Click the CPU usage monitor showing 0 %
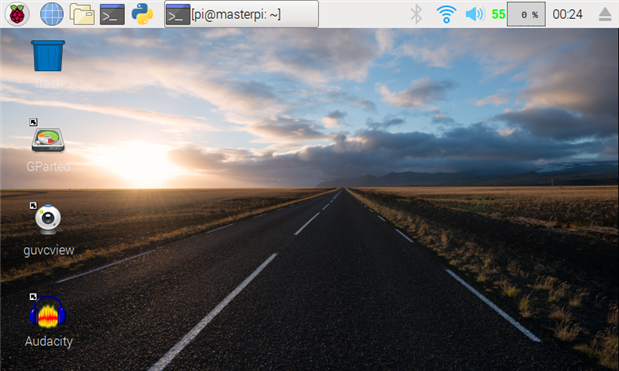The height and width of the screenshot is (371, 619). click(526, 14)
